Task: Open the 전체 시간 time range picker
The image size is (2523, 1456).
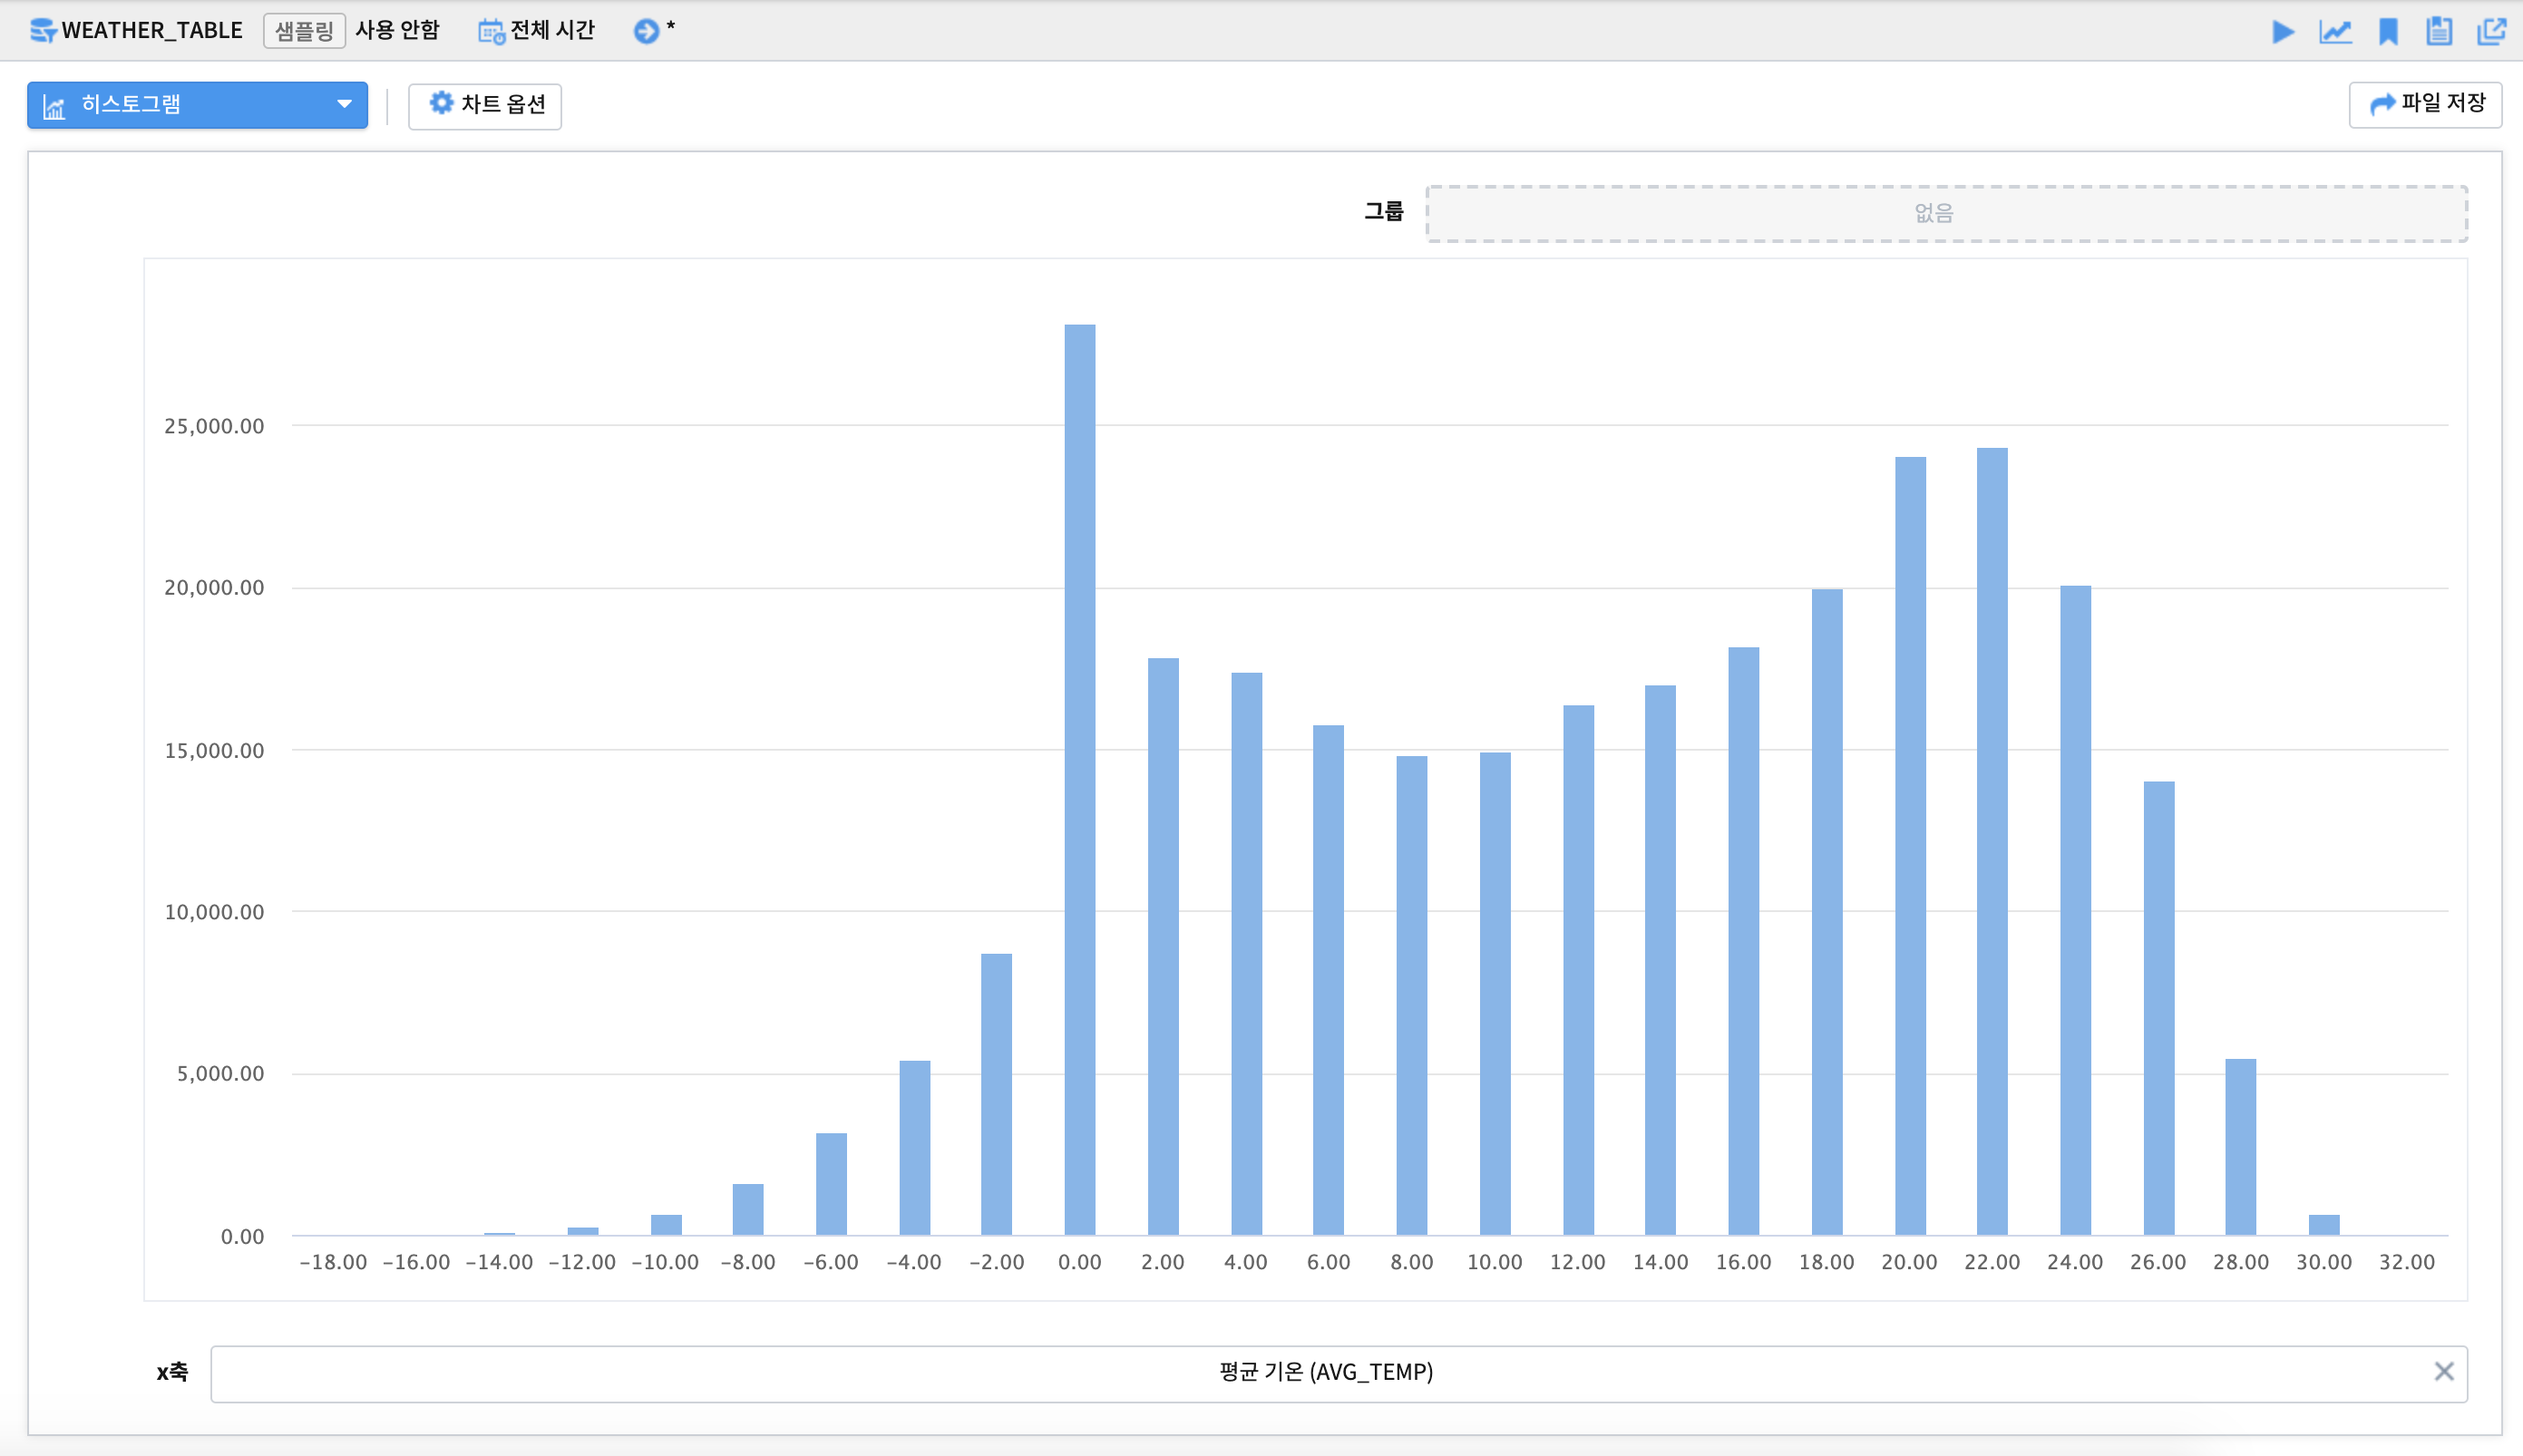Action: click(x=537, y=31)
